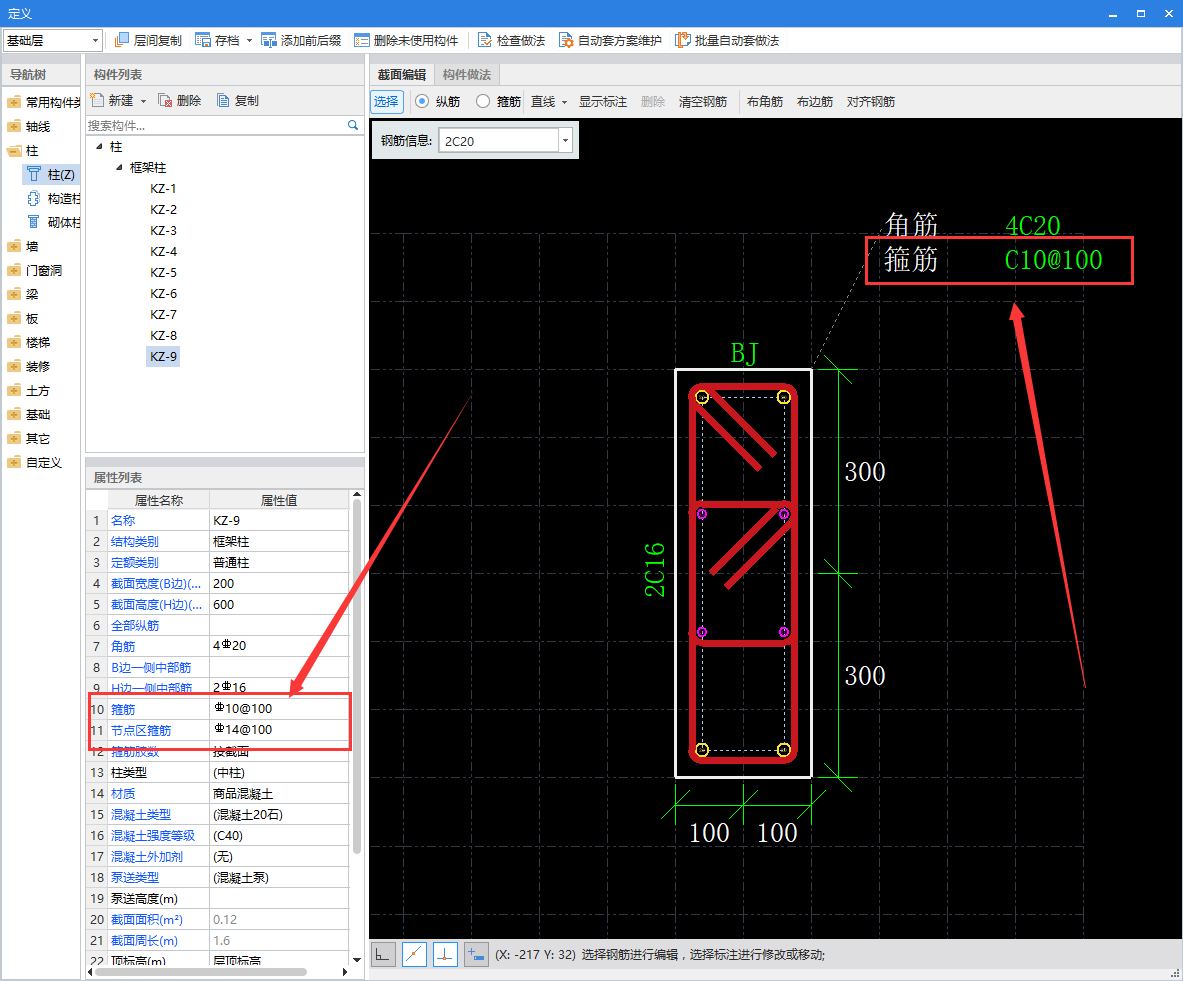Switch to 截面编辑 tab
The width and height of the screenshot is (1183, 981).
click(401, 75)
